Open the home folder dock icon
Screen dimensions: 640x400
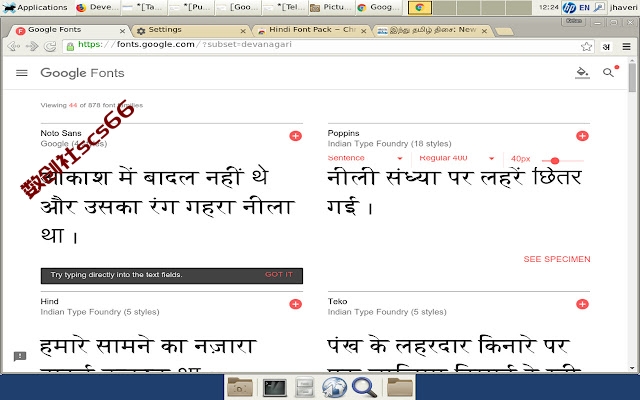pos(240,387)
